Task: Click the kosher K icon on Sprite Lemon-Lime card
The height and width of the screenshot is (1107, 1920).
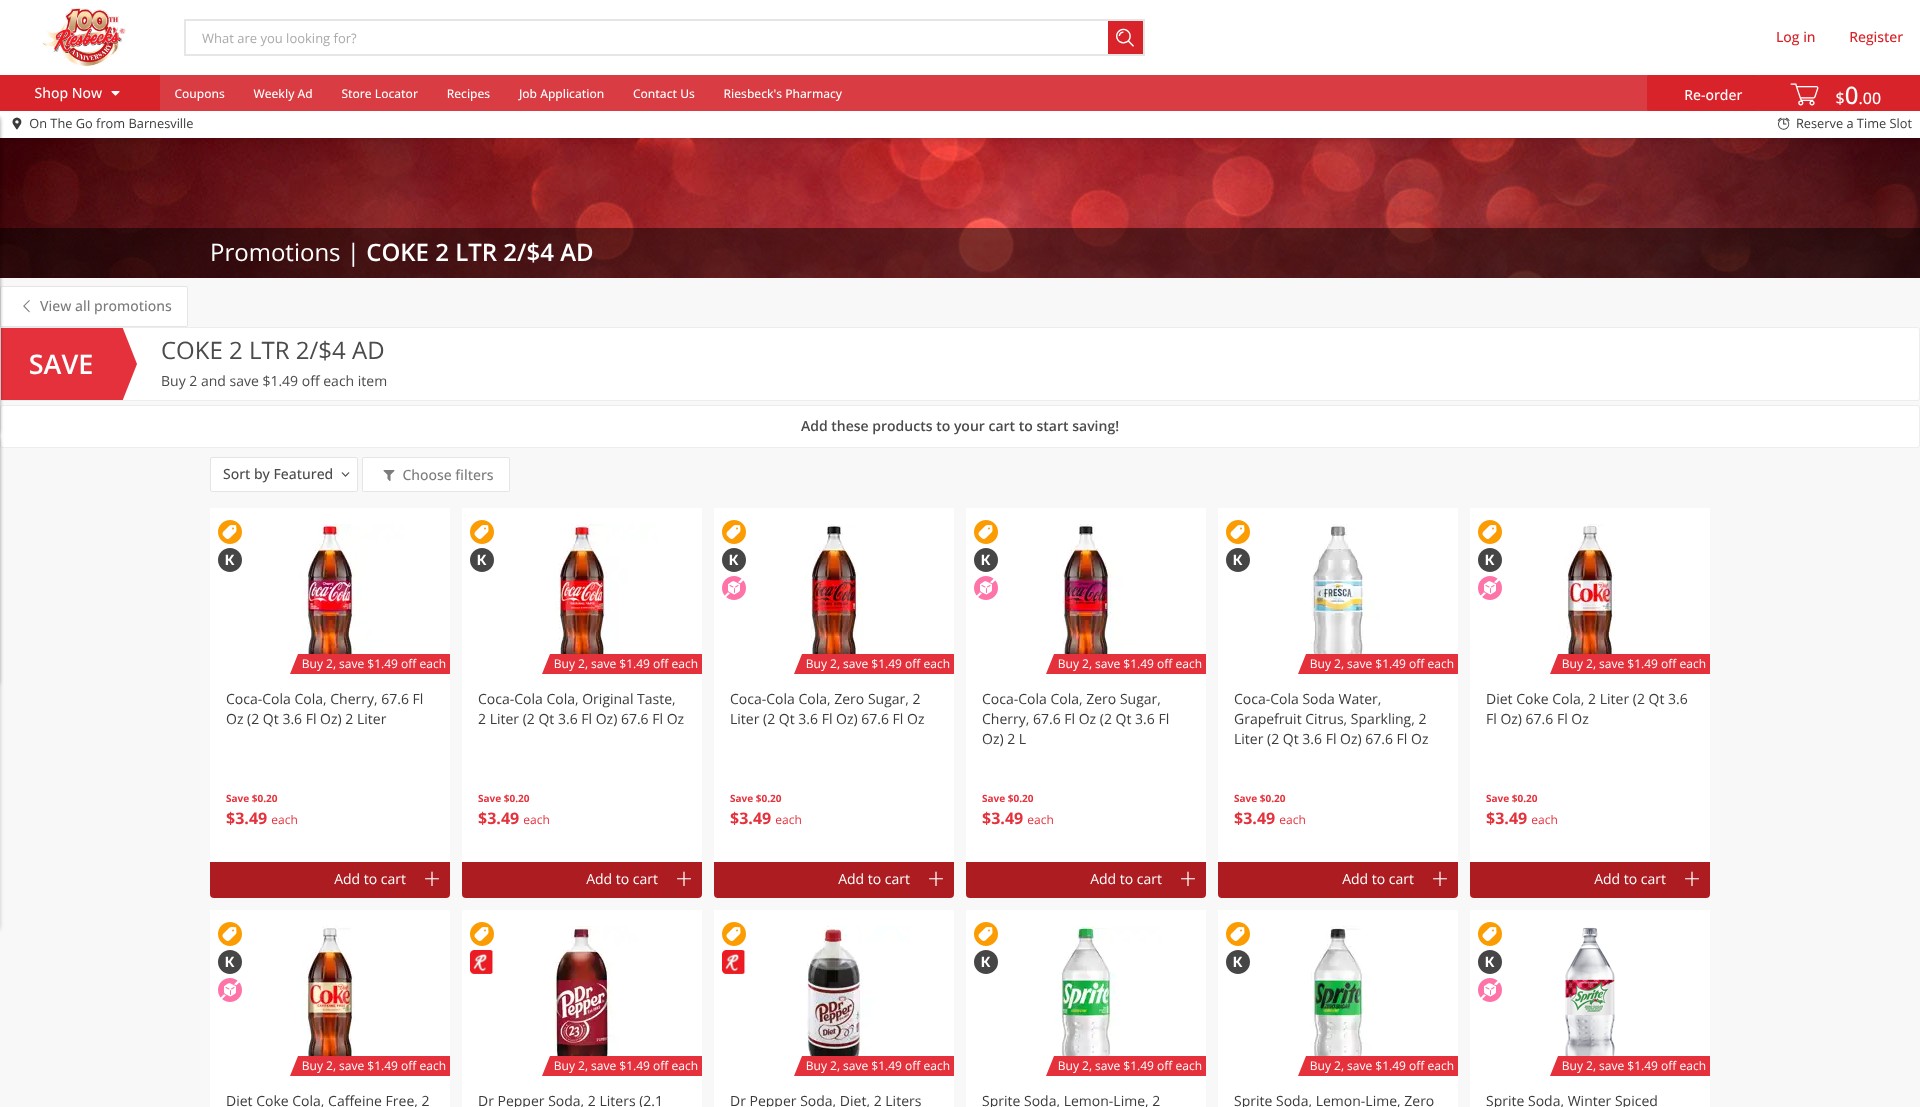Action: pyautogui.click(x=986, y=962)
